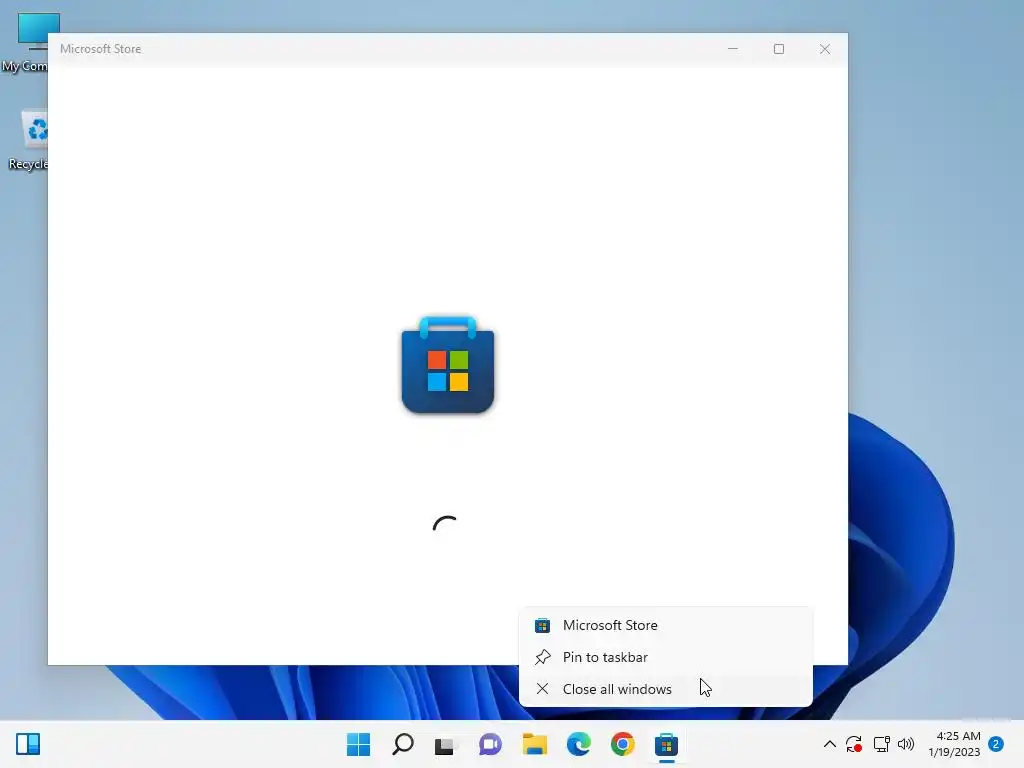Select the Recycle Bin desktop icon

pyautogui.click(x=28, y=140)
